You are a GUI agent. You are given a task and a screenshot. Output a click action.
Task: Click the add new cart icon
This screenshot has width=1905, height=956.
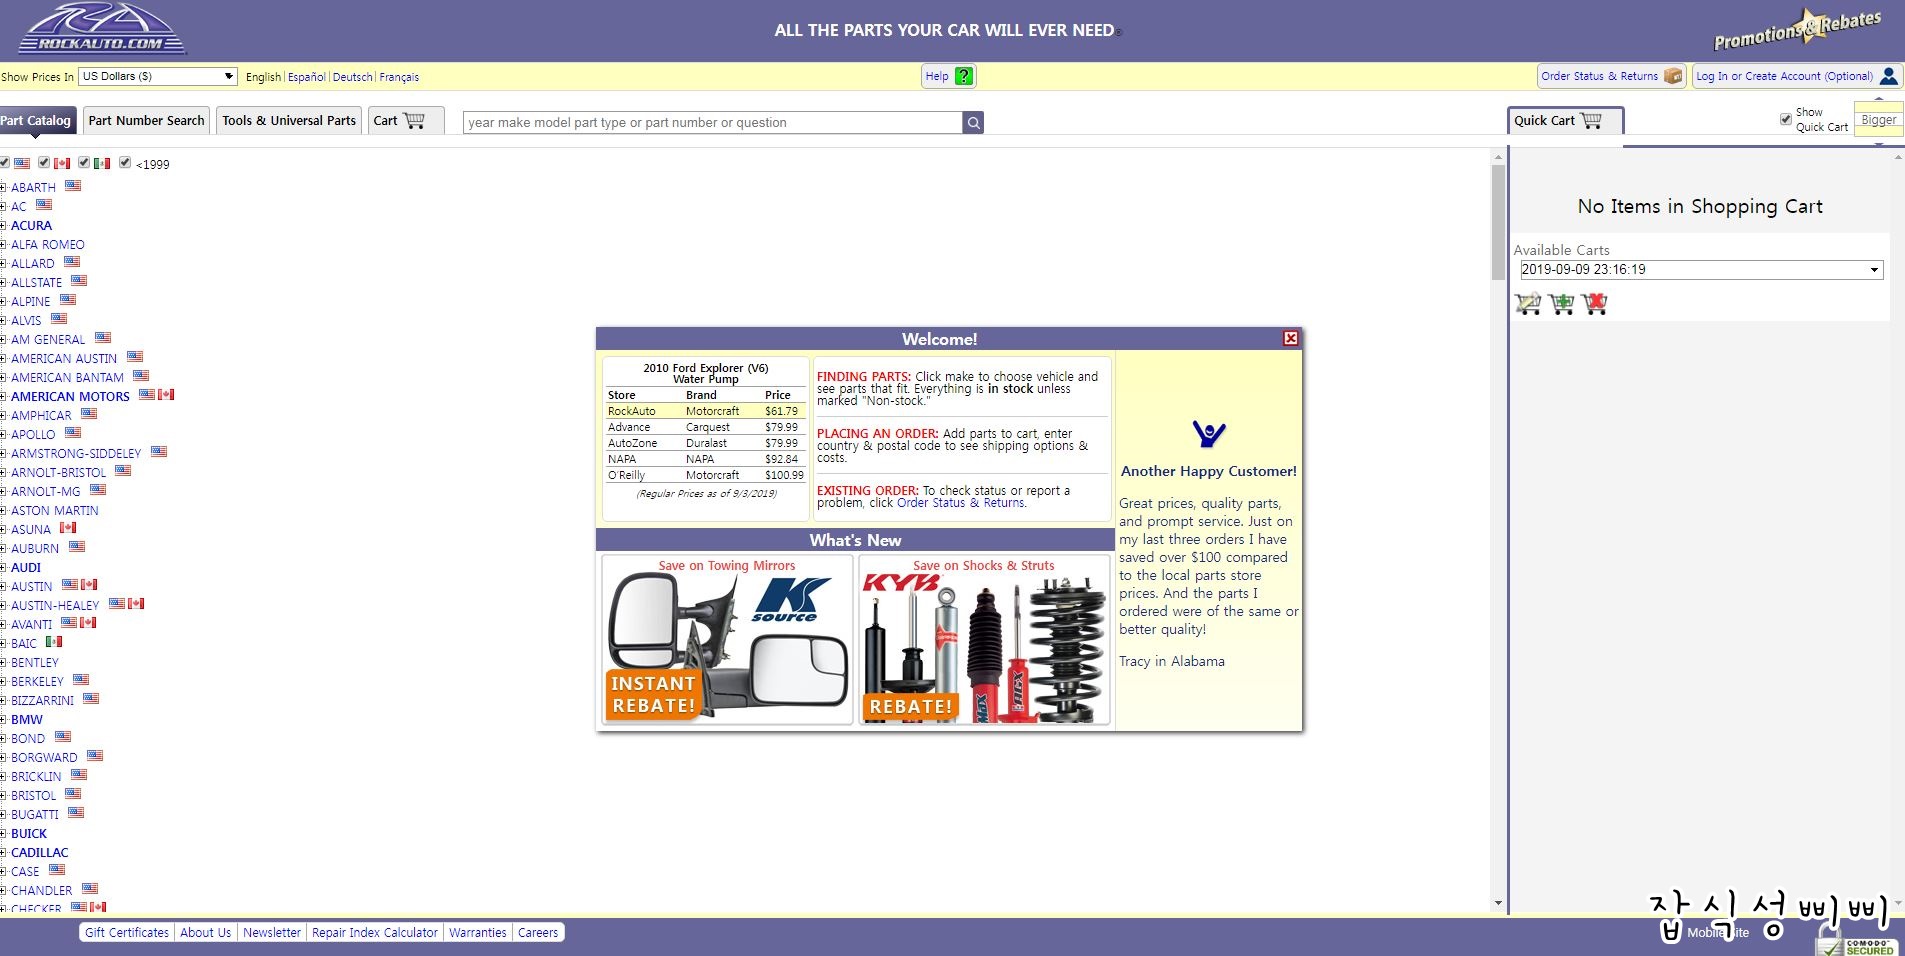pos(1561,303)
